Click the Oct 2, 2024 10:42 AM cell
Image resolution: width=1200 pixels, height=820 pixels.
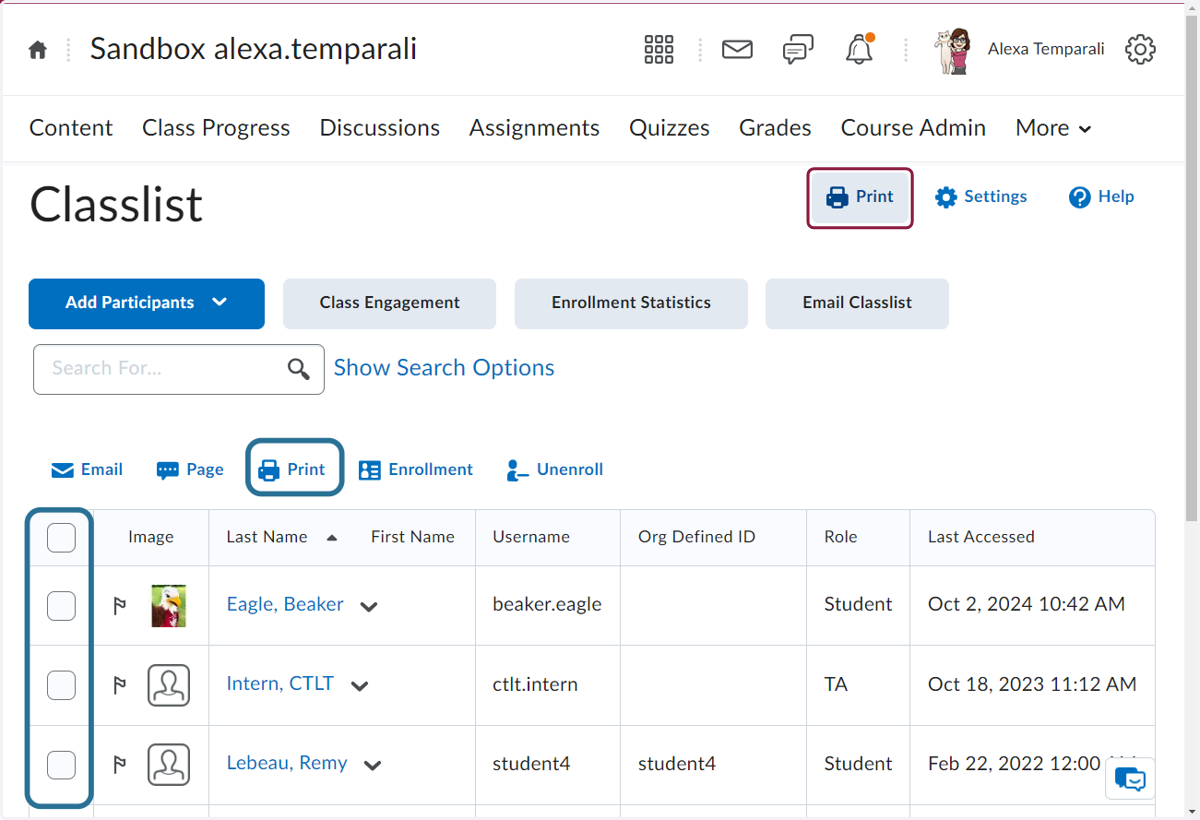point(1026,604)
